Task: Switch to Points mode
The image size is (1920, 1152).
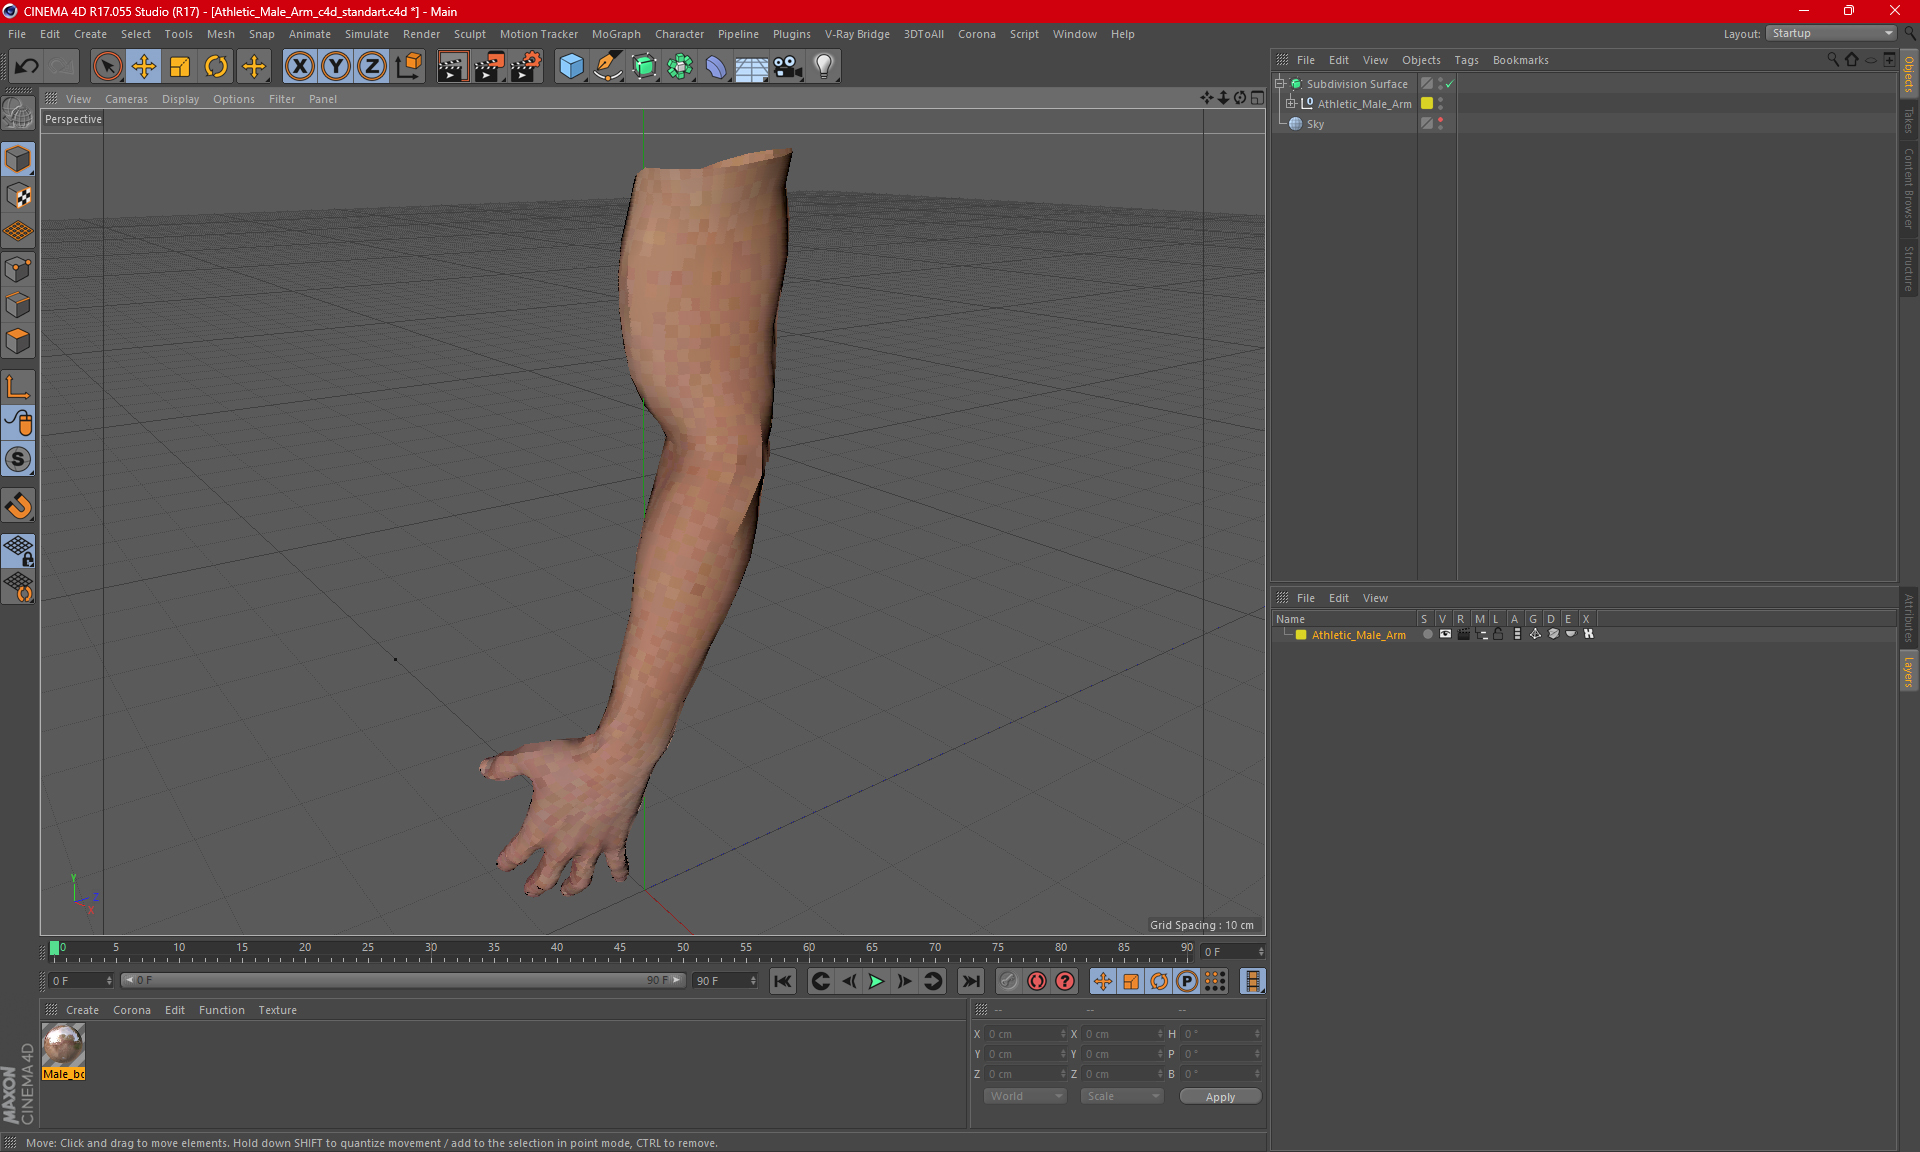Action: [18, 269]
